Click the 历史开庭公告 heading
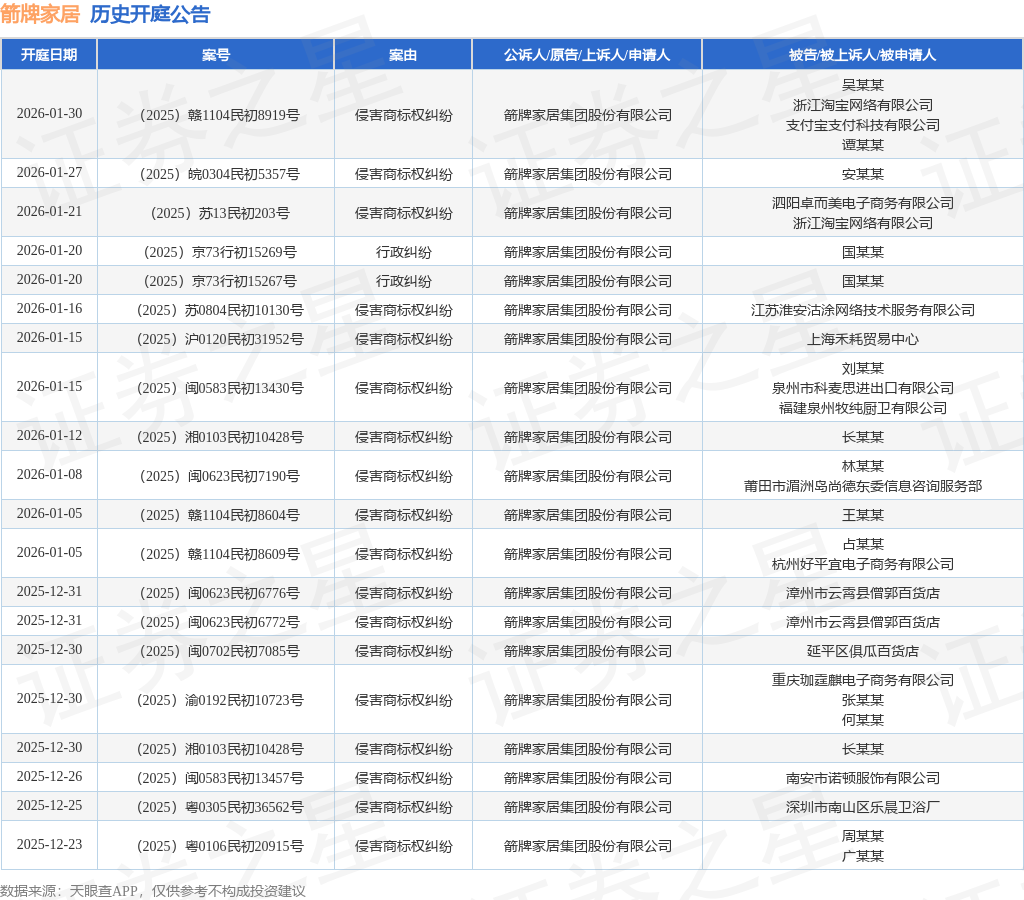This screenshot has height=900, width=1024. [150, 14]
